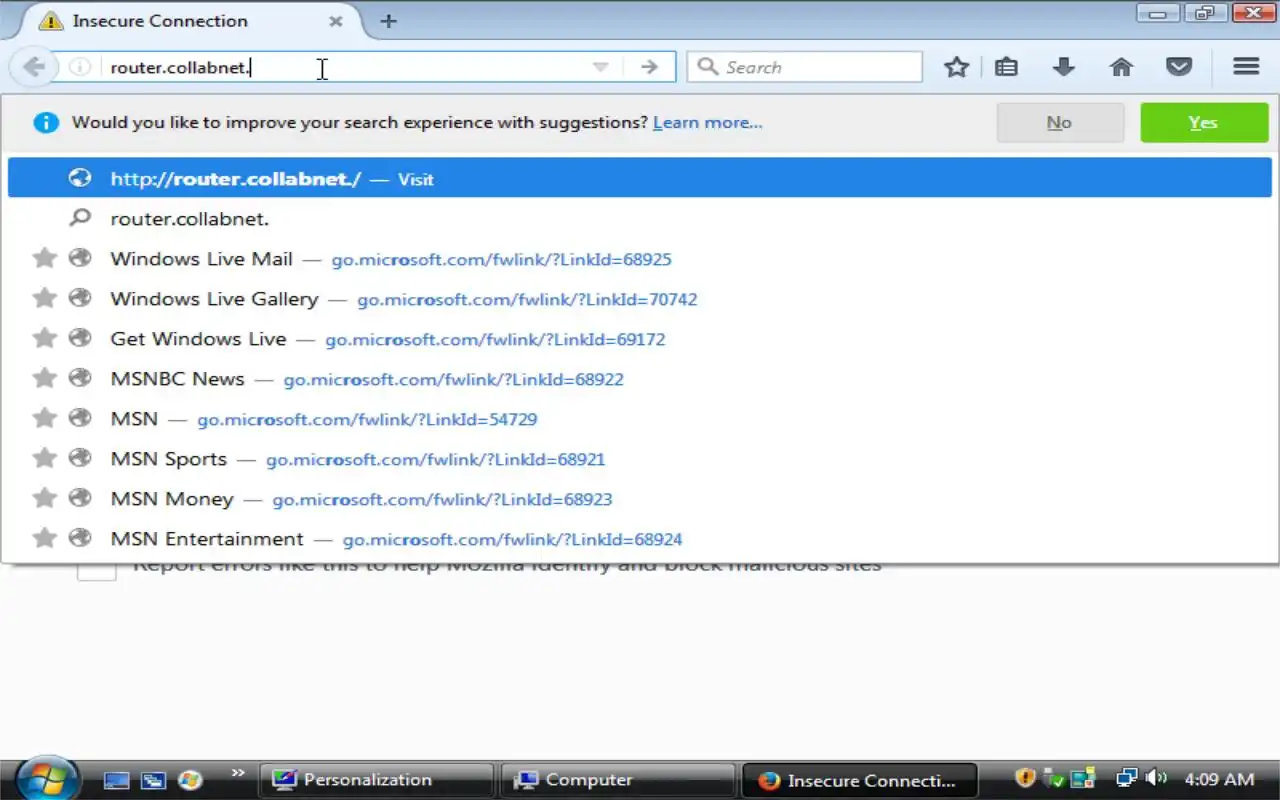Click the magnifier icon beside router.collabnet. search
The width and height of the screenshot is (1280, 800).
tap(80, 218)
